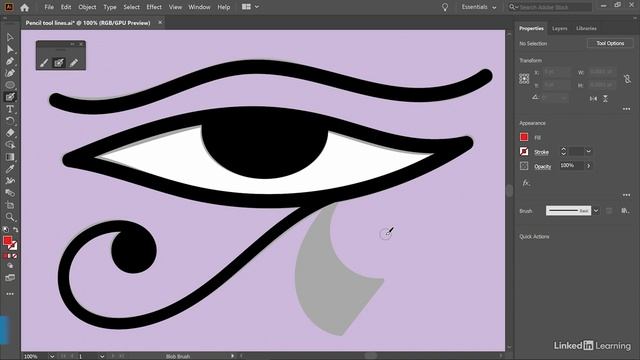This screenshot has height=360, width=640.
Task: Set paint mode to None in toolbar
Action: point(15,256)
